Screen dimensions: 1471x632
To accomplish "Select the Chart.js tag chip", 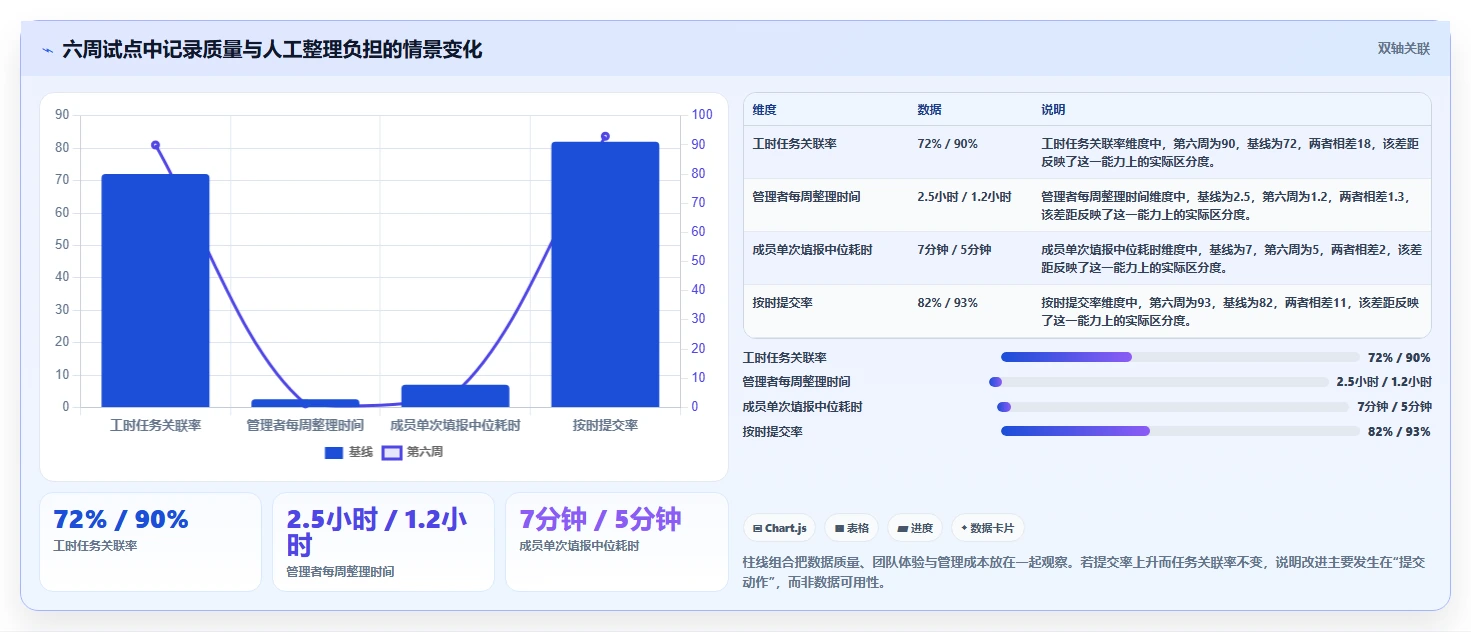I will (780, 528).
